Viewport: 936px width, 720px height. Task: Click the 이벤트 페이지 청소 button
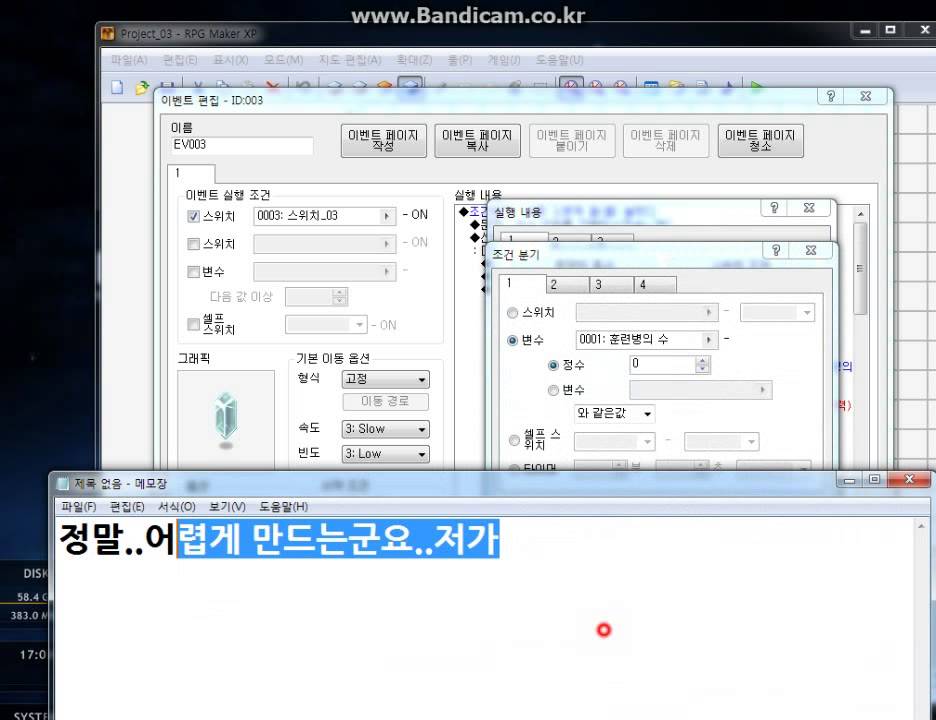[x=760, y=141]
